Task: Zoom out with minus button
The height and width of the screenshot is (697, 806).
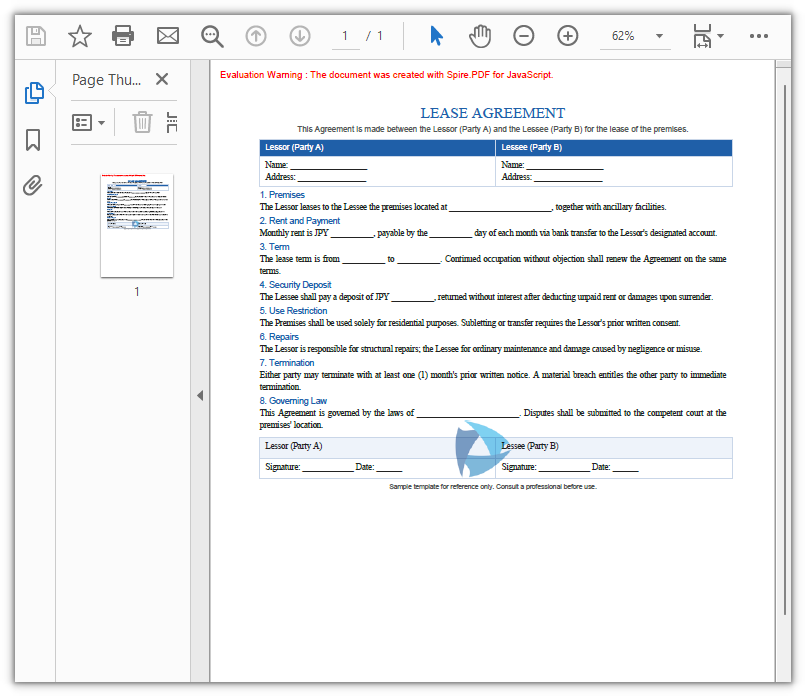Action: point(524,36)
